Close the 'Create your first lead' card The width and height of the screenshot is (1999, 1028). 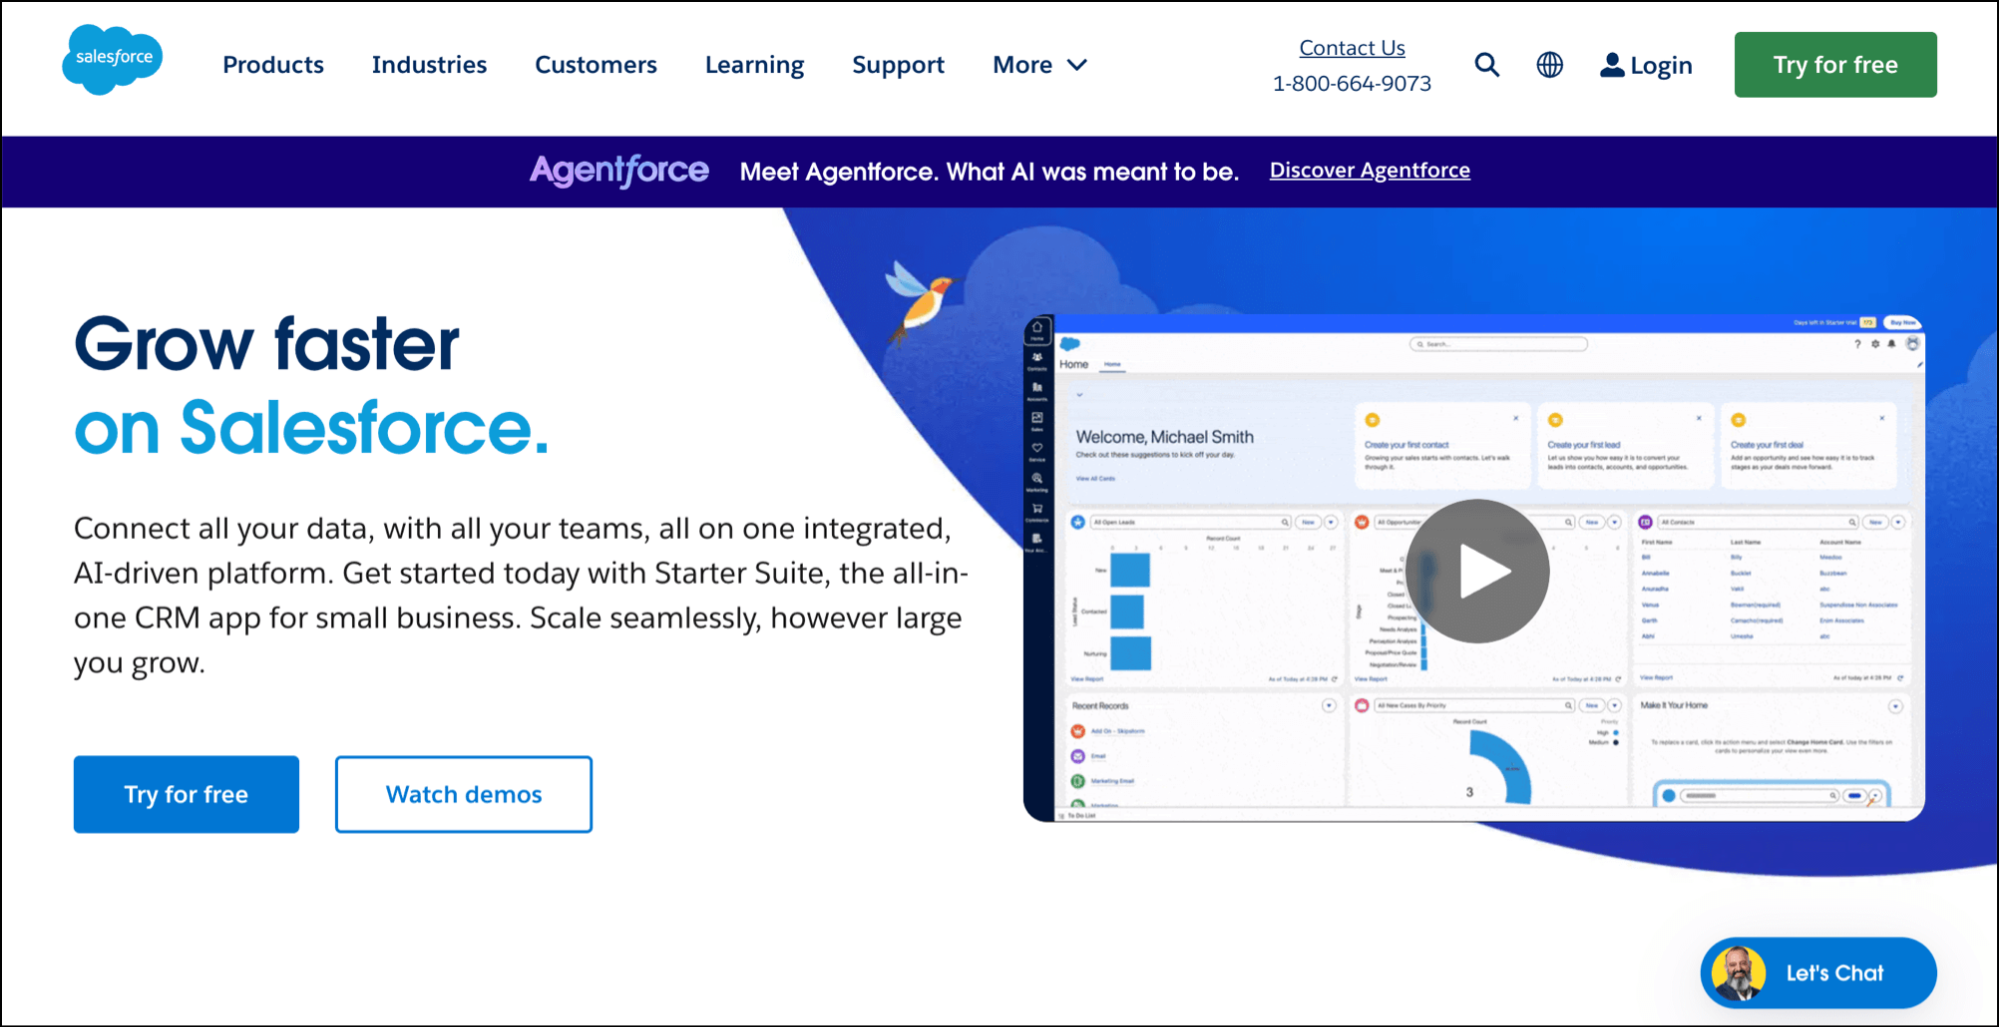coord(1699,418)
